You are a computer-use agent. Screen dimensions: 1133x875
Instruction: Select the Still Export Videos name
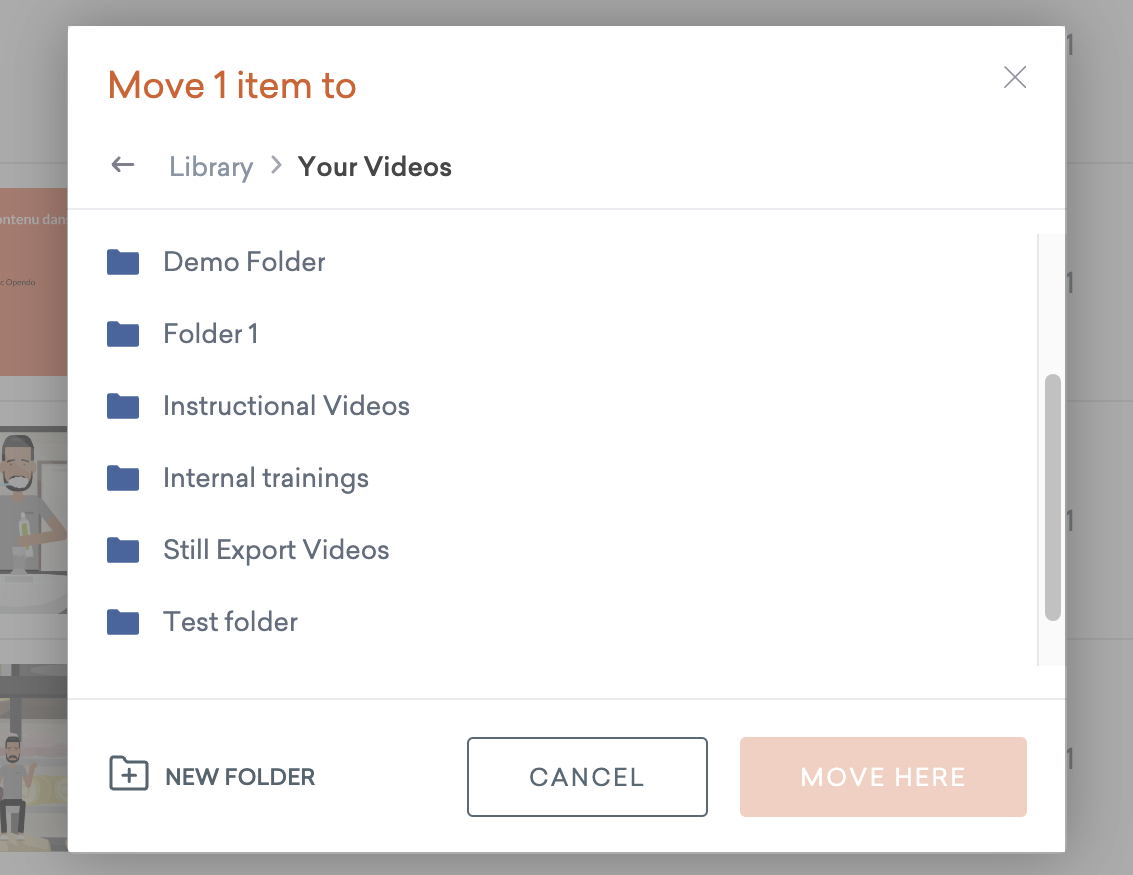click(x=276, y=550)
